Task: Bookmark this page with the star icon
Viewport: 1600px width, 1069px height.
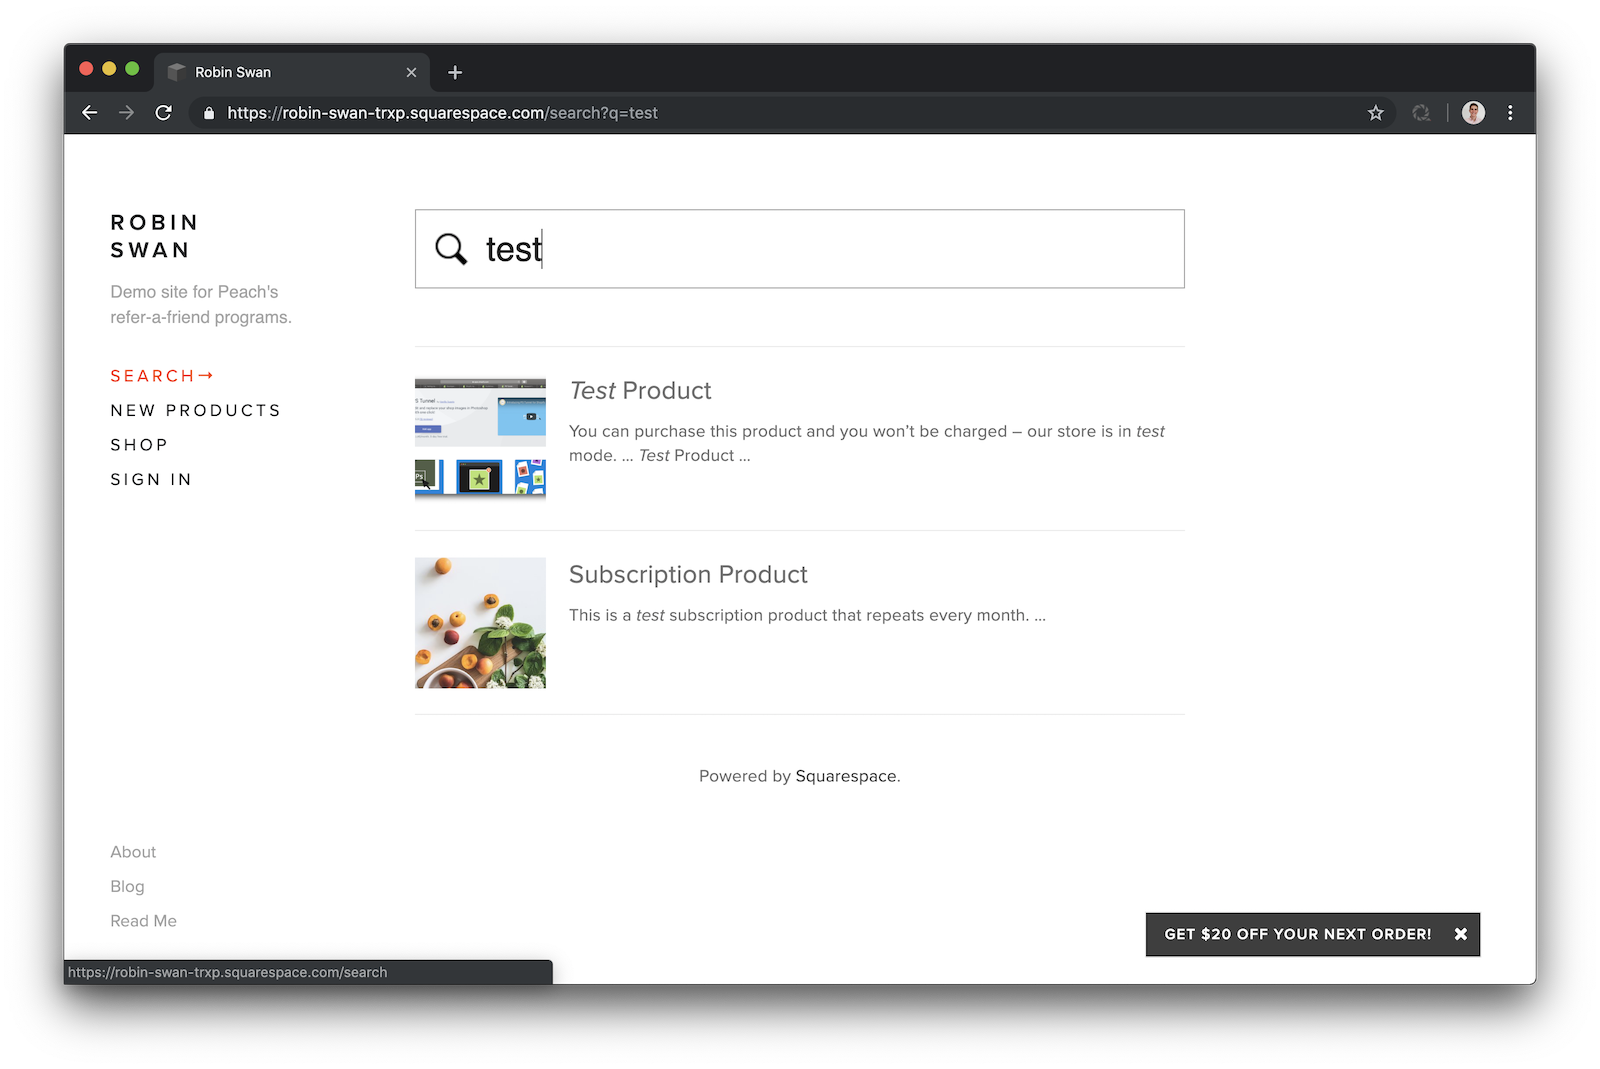Action: 1376,113
